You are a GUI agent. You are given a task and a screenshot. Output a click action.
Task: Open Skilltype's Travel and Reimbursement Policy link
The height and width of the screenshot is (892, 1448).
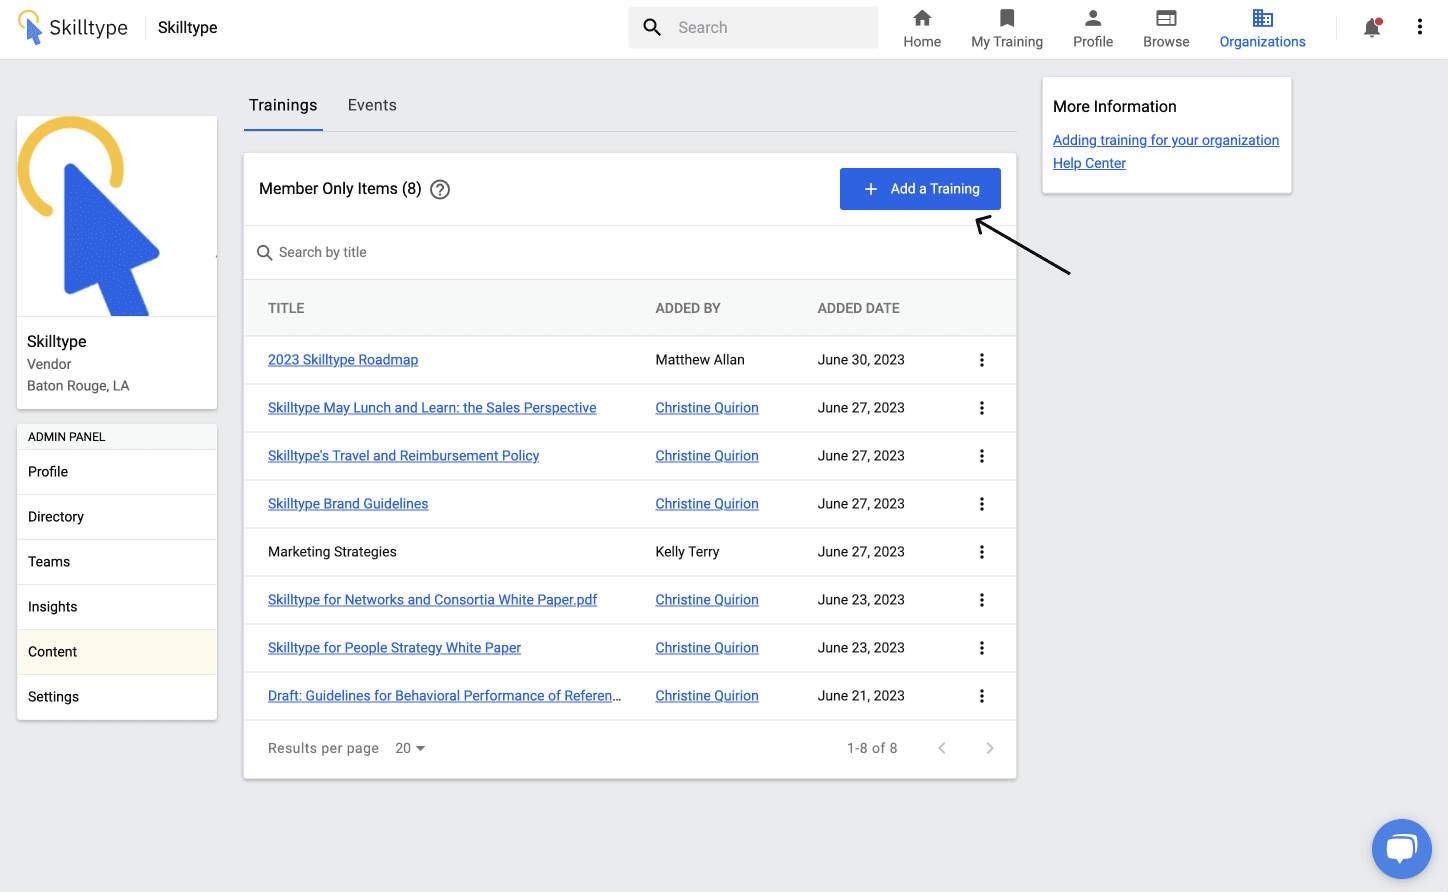(x=403, y=456)
